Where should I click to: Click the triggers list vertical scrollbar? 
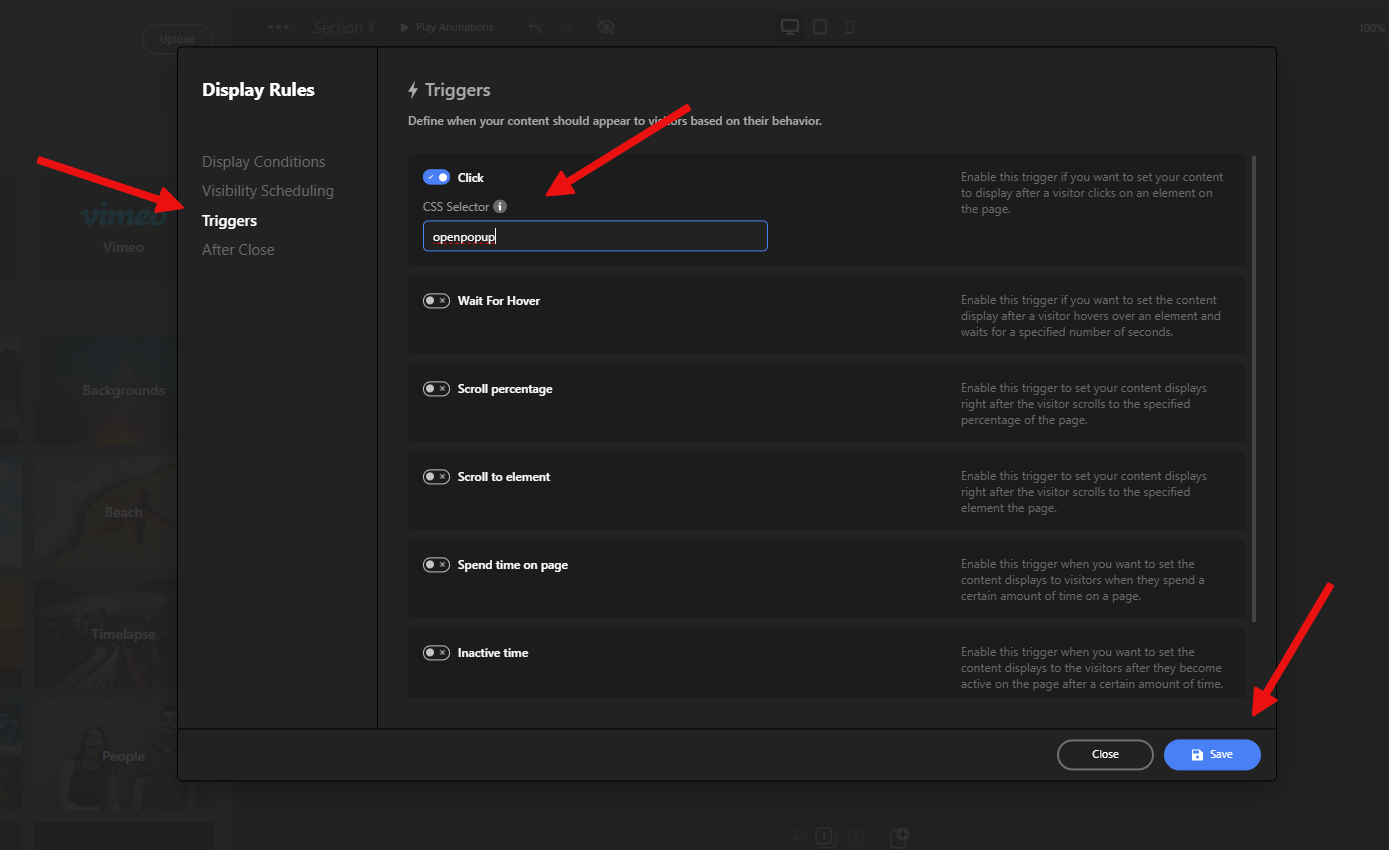point(1253,387)
